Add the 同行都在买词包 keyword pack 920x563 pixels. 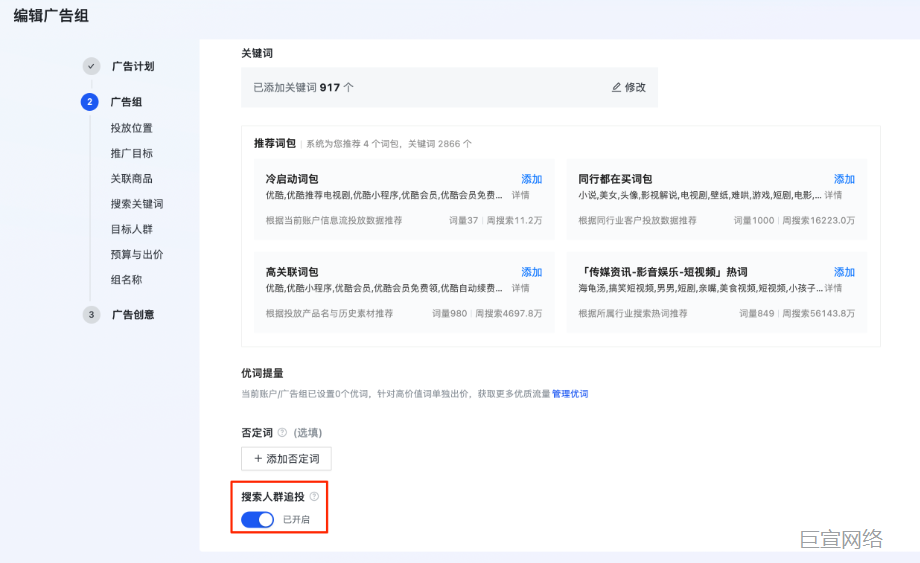[x=844, y=179]
